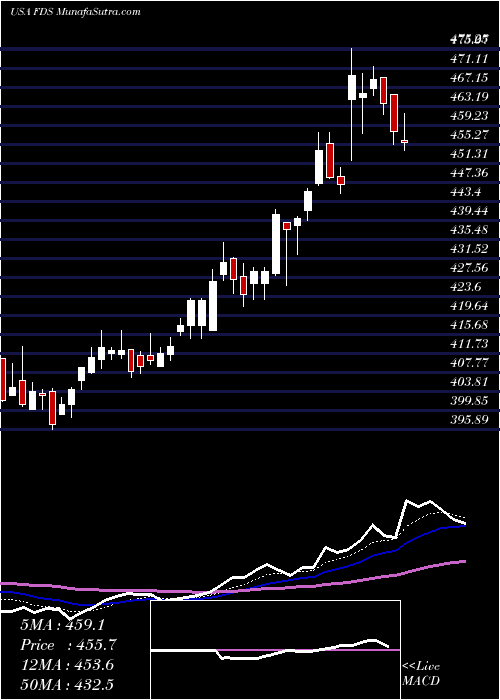Click the 455.27 price axis label
The image size is (500, 700).
tap(468, 134)
